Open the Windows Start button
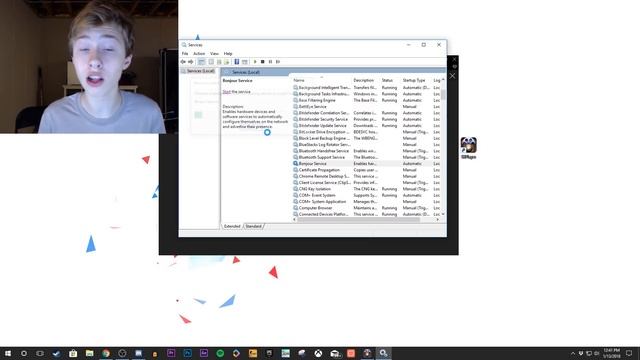This screenshot has width=640, height=360. [x=7, y=353]
